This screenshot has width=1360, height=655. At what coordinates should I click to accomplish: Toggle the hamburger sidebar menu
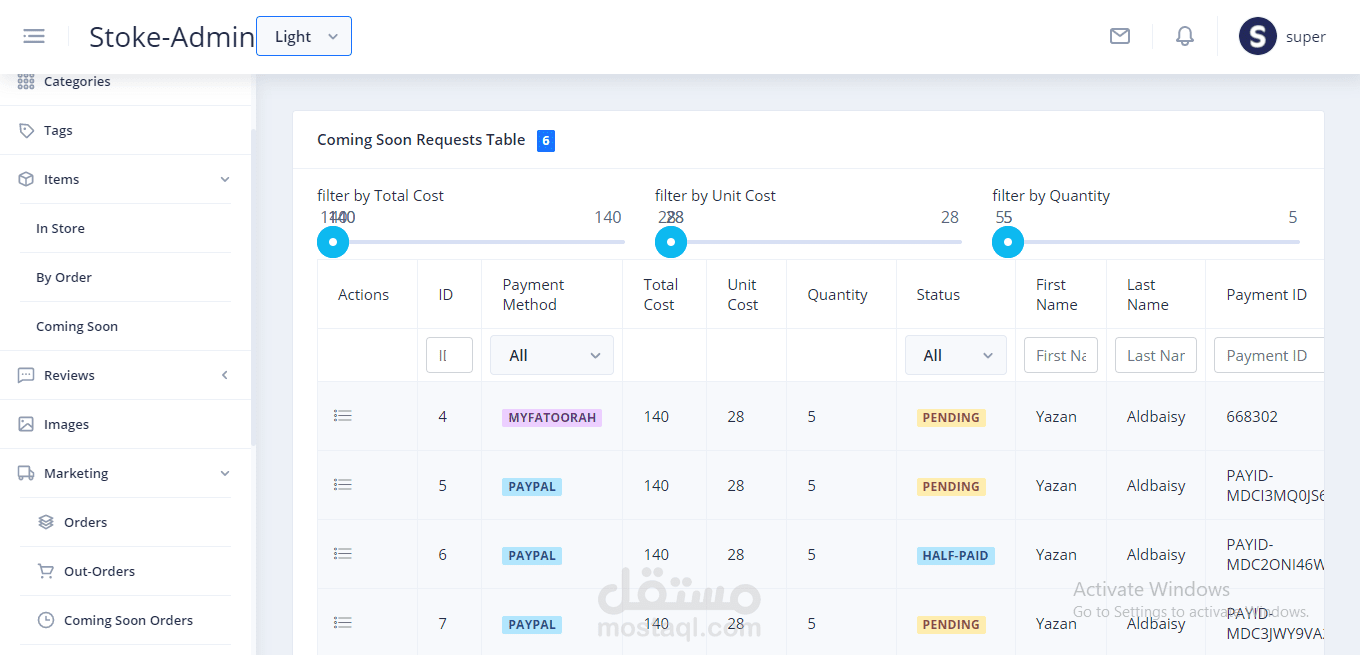[34, 36]
